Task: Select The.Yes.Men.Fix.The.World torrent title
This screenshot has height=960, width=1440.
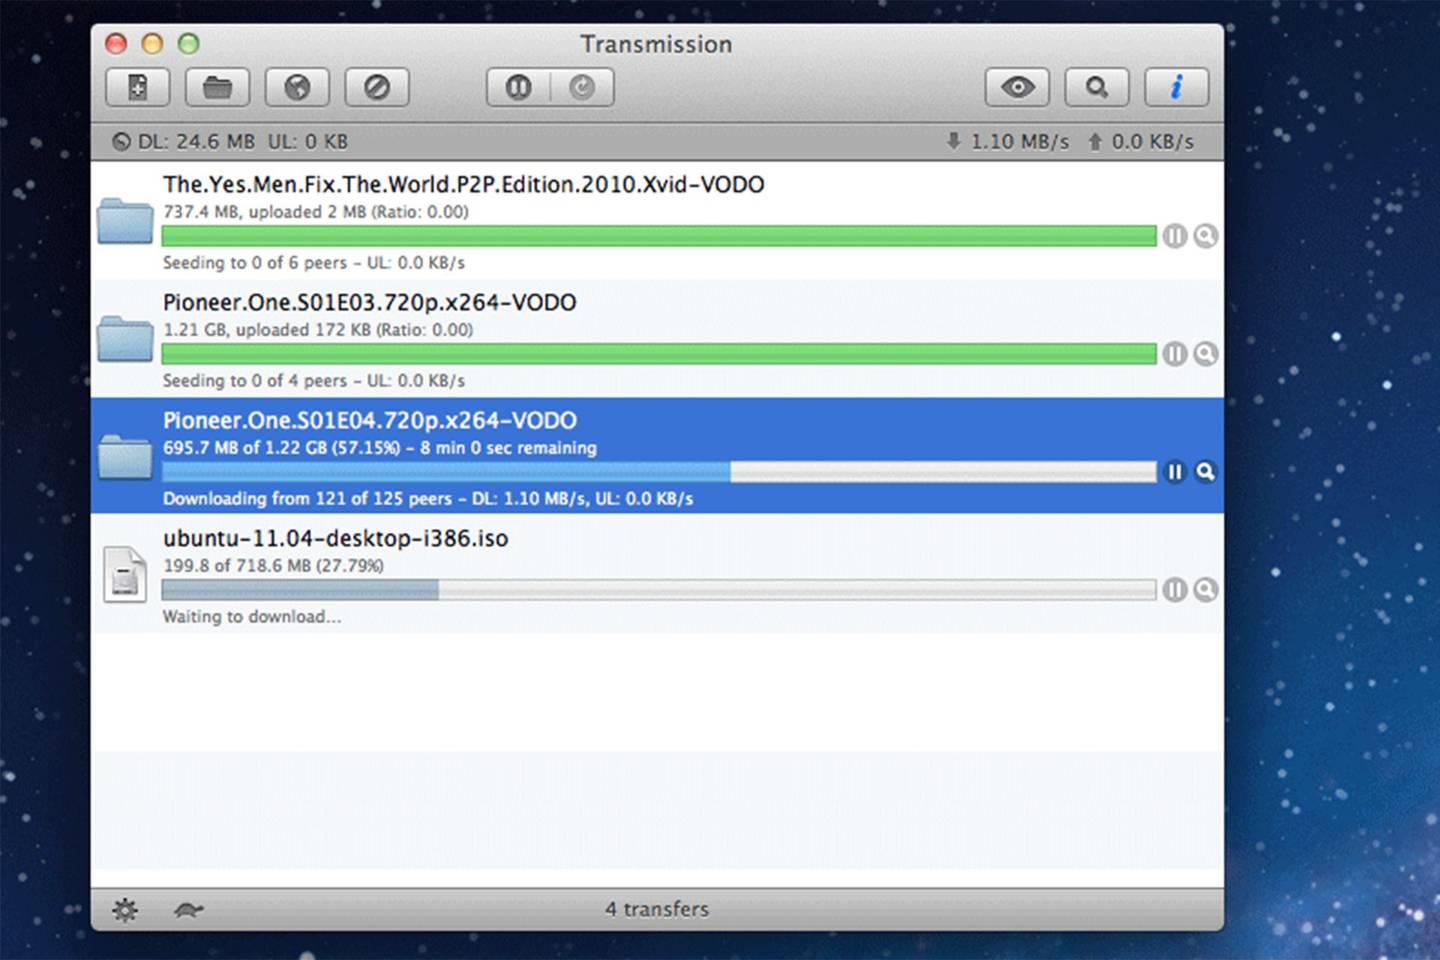Action: click(464, 185)
